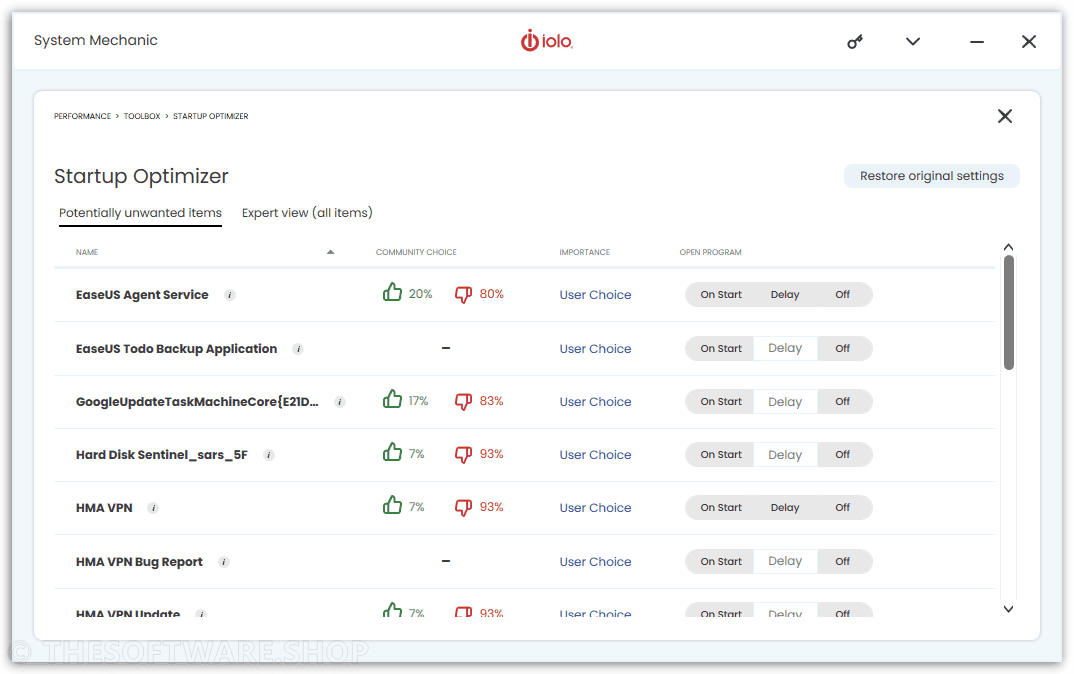Choose Delay for EaseUS Todo Backup Application
This screenshot has height=674, width=1074.
click(785, 349)
